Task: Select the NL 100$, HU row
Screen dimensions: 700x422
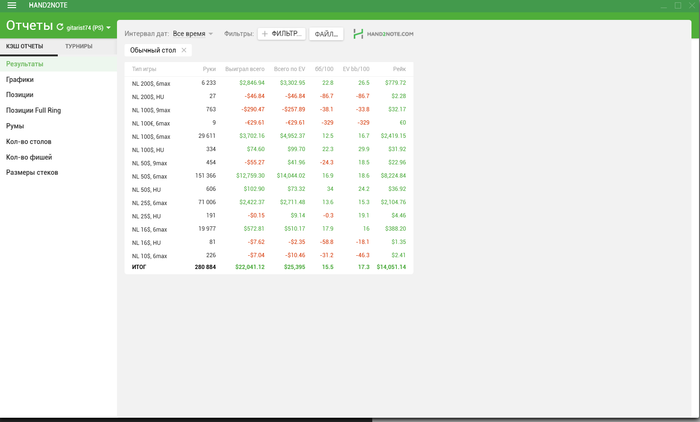Action: 269,149
